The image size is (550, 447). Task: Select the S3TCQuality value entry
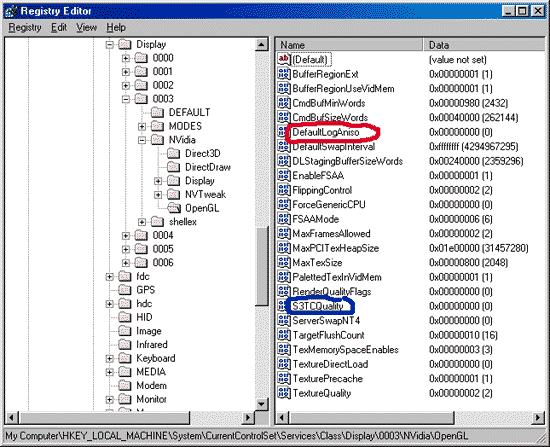(318, 306)
